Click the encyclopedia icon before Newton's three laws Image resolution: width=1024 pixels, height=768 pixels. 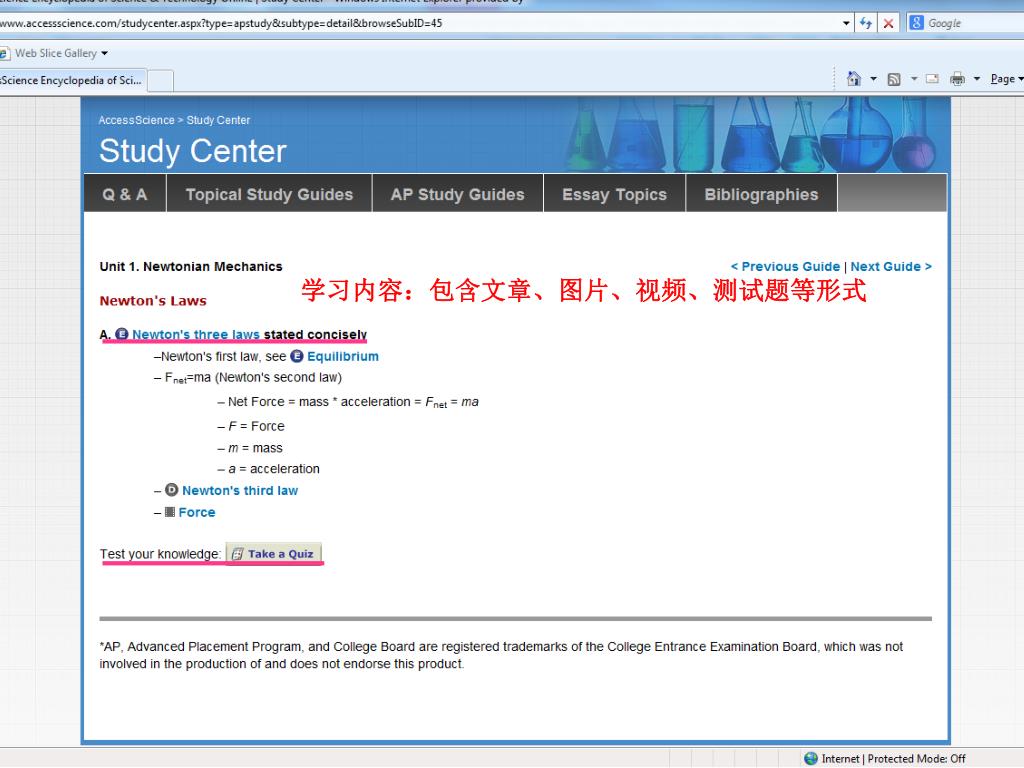(x=121, y=334)
